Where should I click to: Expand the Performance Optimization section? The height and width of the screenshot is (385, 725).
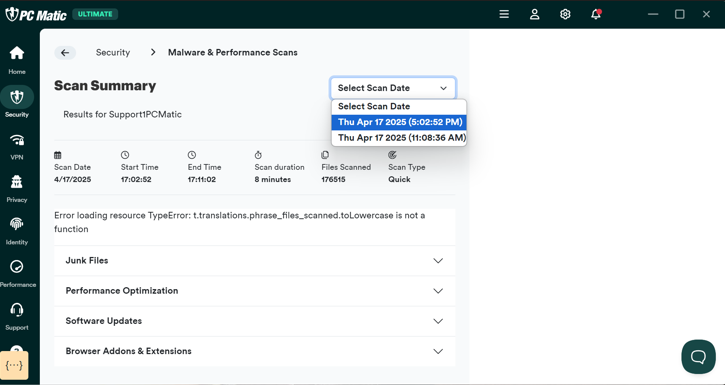click(254, 291)
